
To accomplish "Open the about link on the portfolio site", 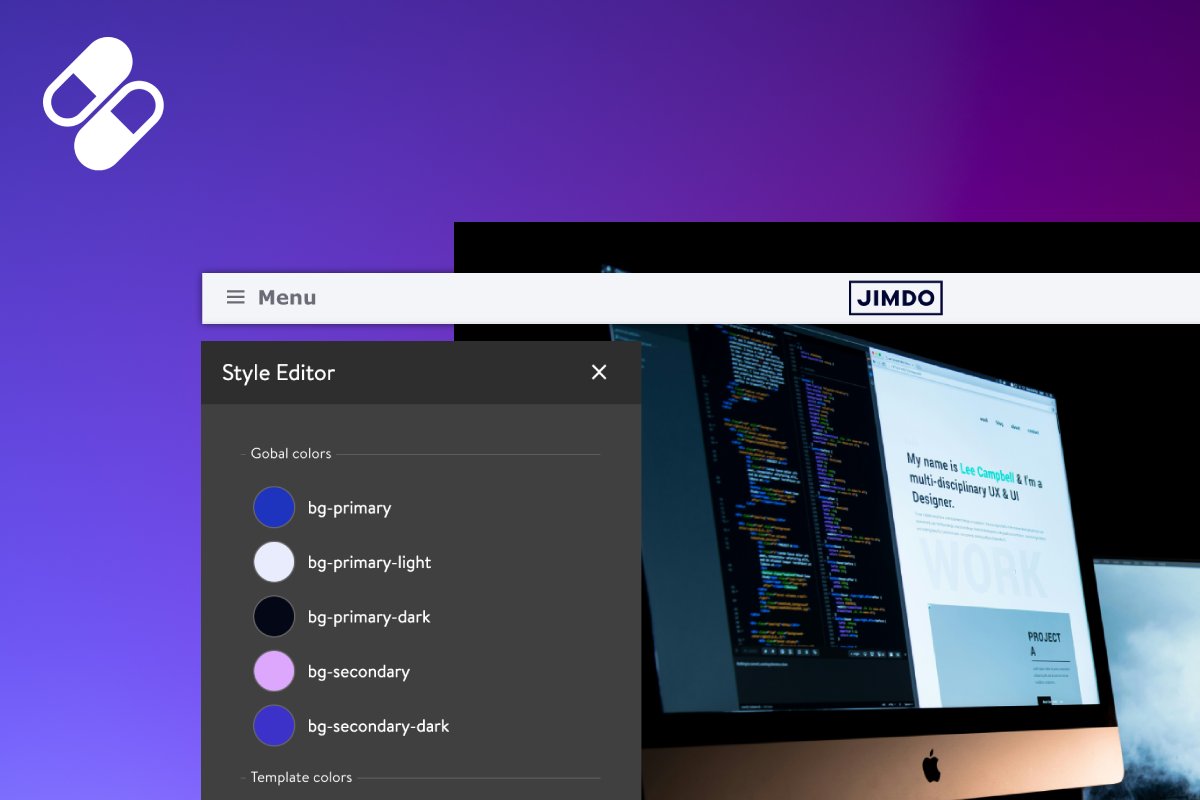I will coord(1015,428).
